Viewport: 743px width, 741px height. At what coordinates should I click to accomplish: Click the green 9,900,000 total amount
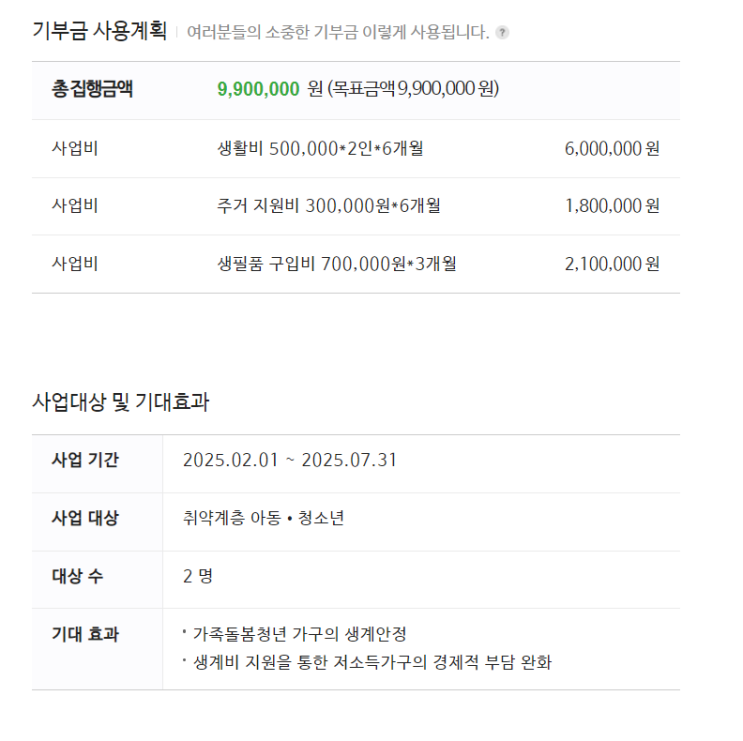tap(258, 89)
